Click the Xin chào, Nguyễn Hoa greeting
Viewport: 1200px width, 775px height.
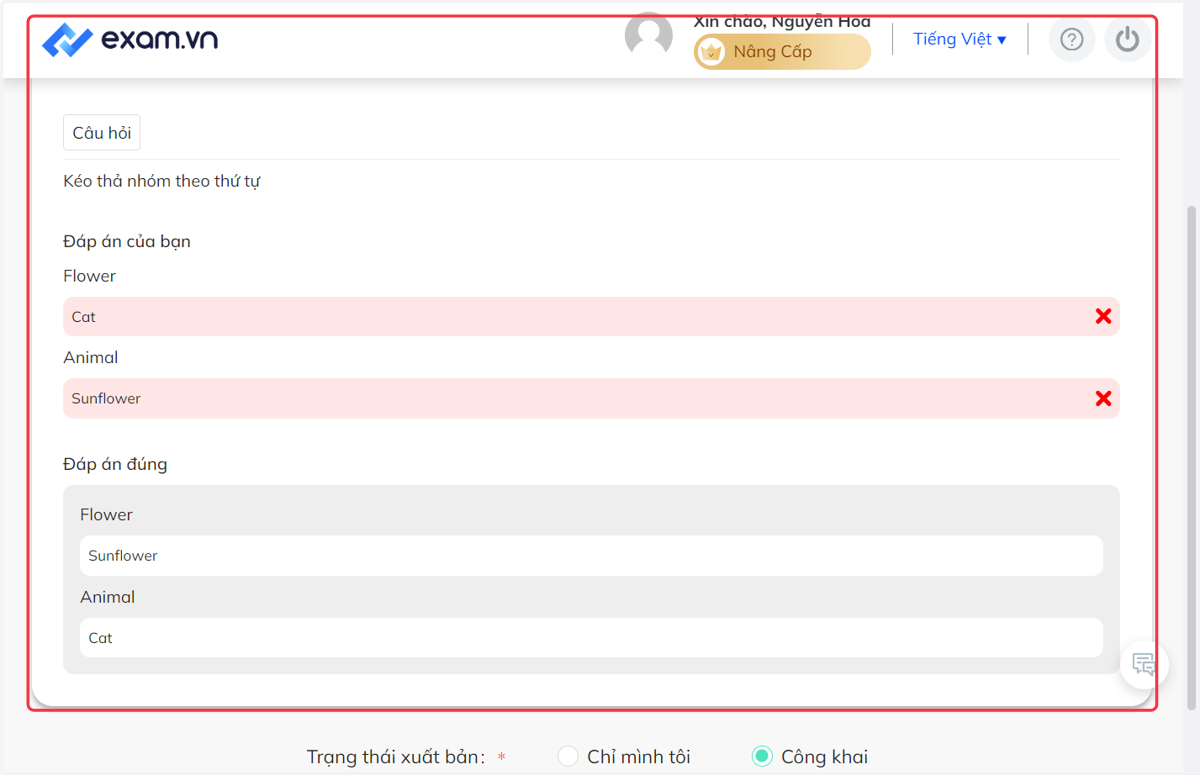click(x=782, y=21)
